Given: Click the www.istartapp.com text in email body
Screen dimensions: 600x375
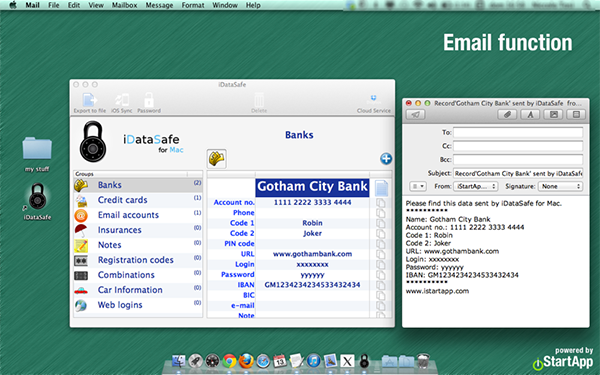Looking at the screenshot, I should [437, 291].
